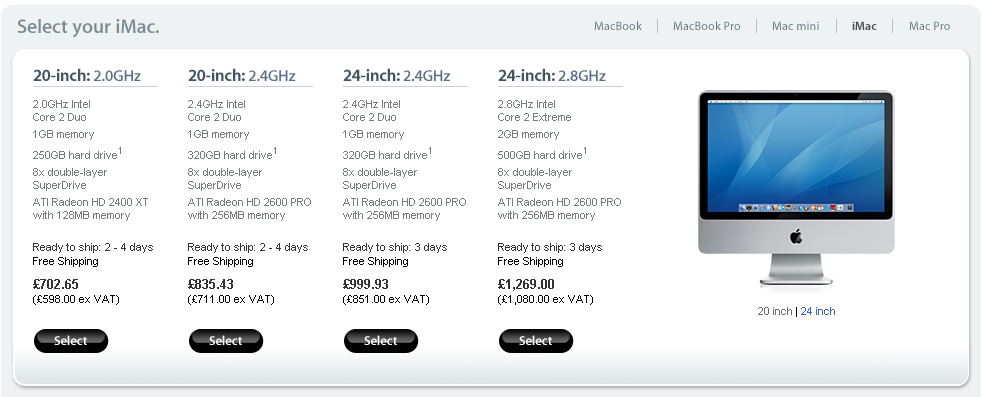Image resolution: width=985 pixels, height=397 pixels.
Task: Click the £1,269.00 price
Action: click(526, 285)
